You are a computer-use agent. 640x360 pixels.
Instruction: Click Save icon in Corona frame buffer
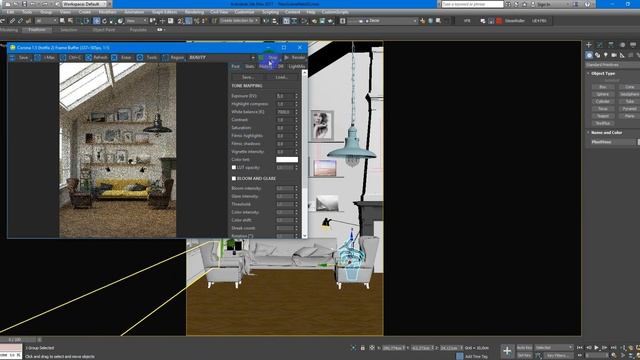tap(19, 58)
